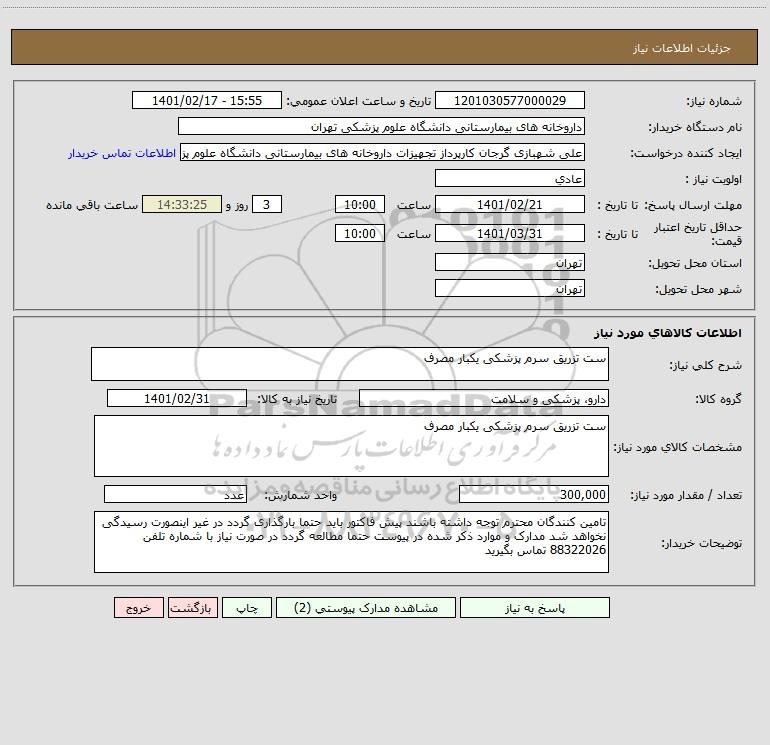770x745 pixels.
Task: Click the priority field عادي
Action: (510, 179)
